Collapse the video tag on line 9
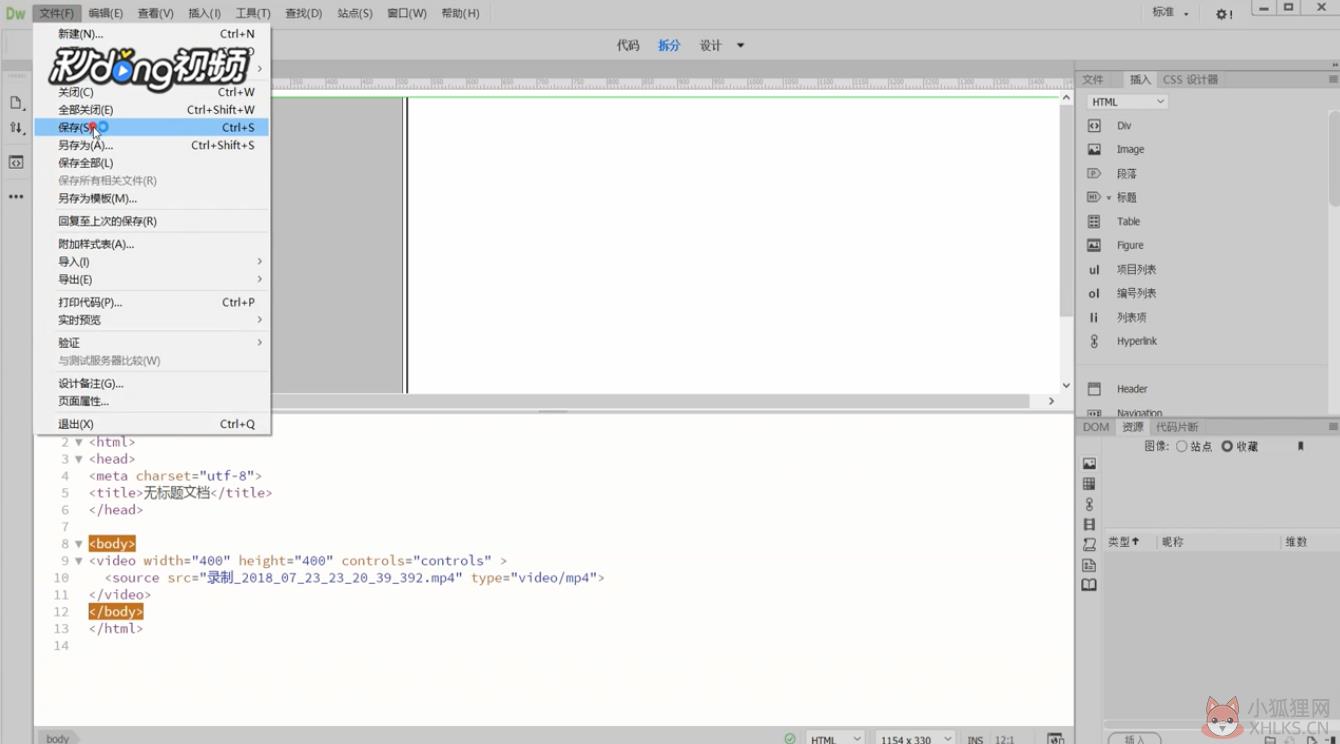This screenshot has width=1340, height=744. 79,561
